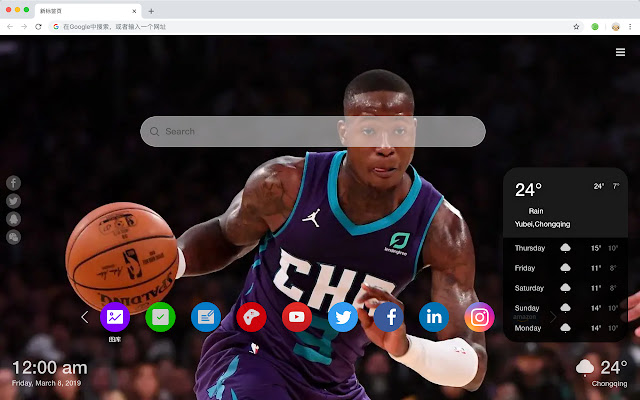Click the Twitter icon in left sidebar
Viewport: 640px width, 400px height.
[x=13, y=201]
